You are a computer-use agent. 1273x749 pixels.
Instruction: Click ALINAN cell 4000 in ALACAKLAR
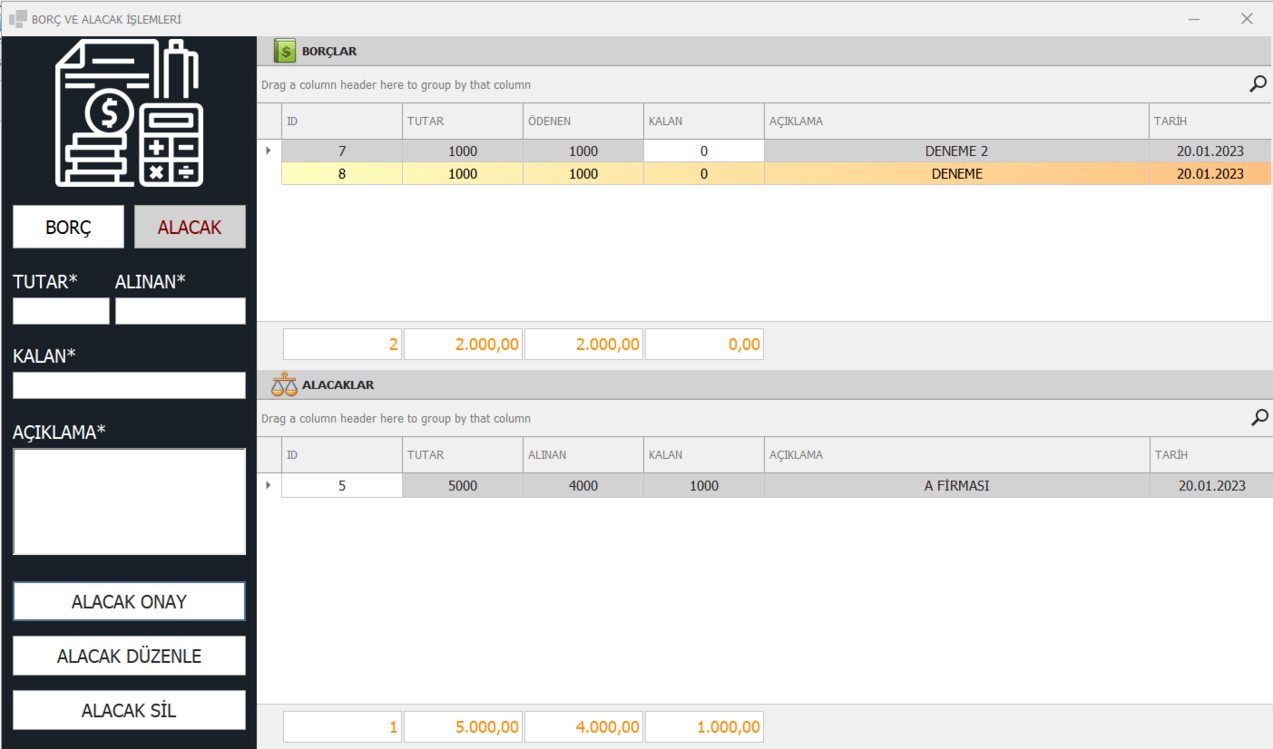(x=583, y=486)
